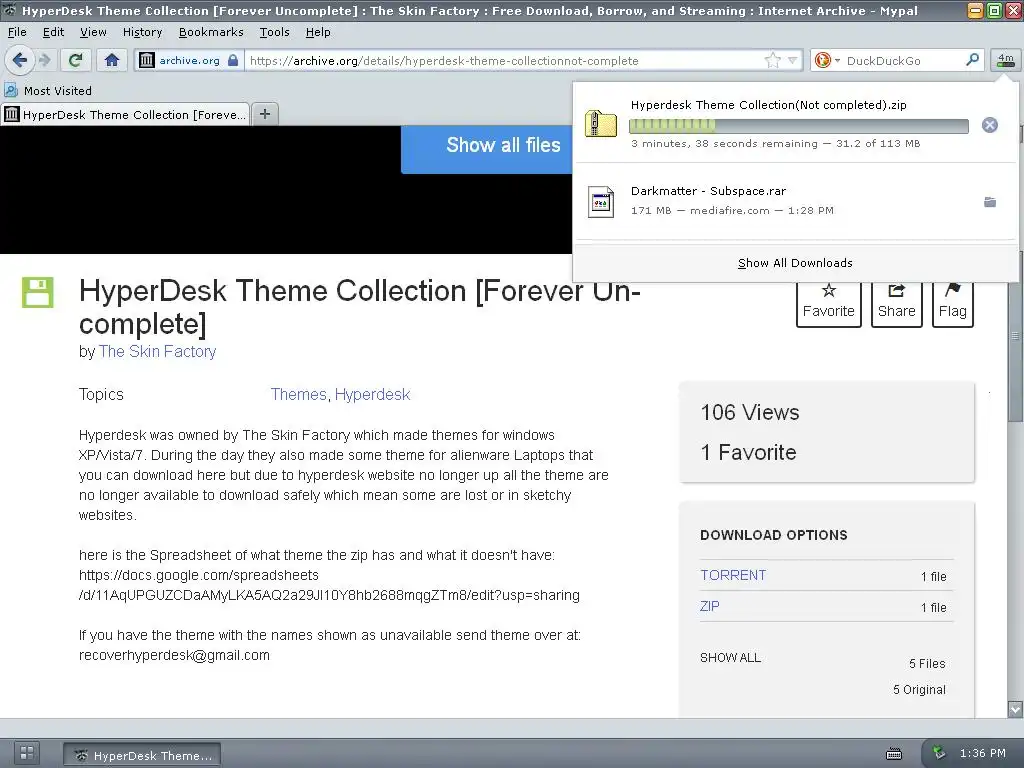Open the Bookmarks menu
The image size is (1024, 768).
pos(211,32)
